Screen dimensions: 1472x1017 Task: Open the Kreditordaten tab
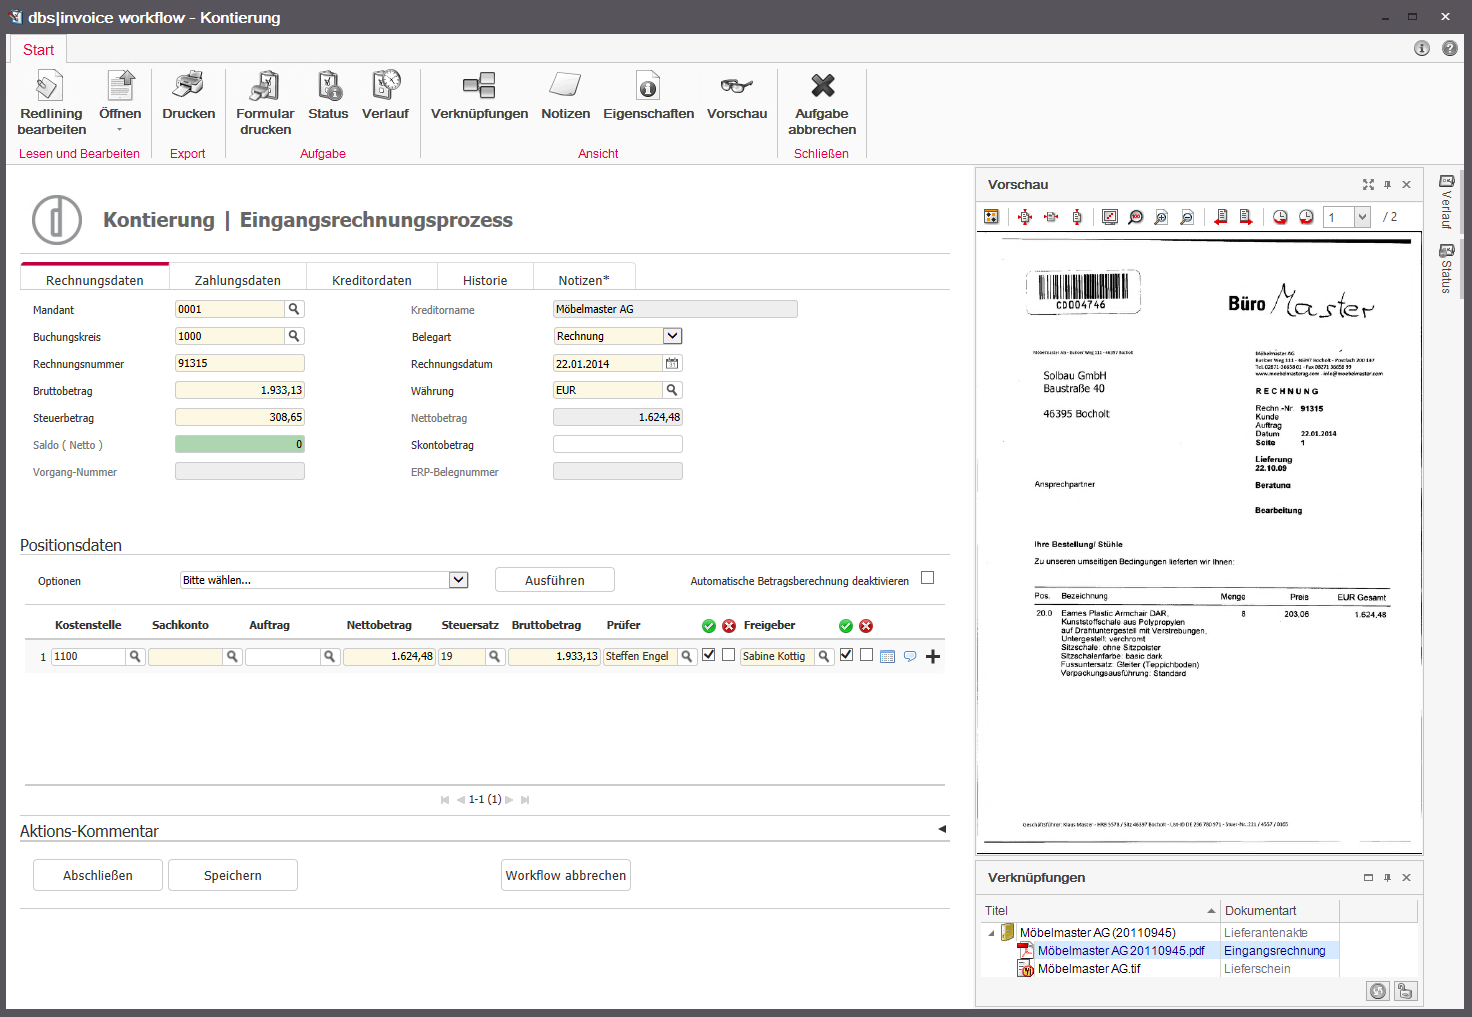pos(371,281)
